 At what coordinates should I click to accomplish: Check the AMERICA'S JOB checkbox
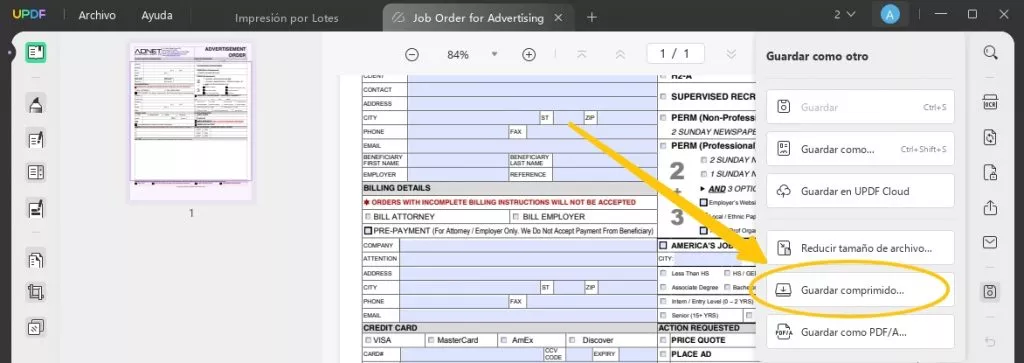[x=664, y=245]
